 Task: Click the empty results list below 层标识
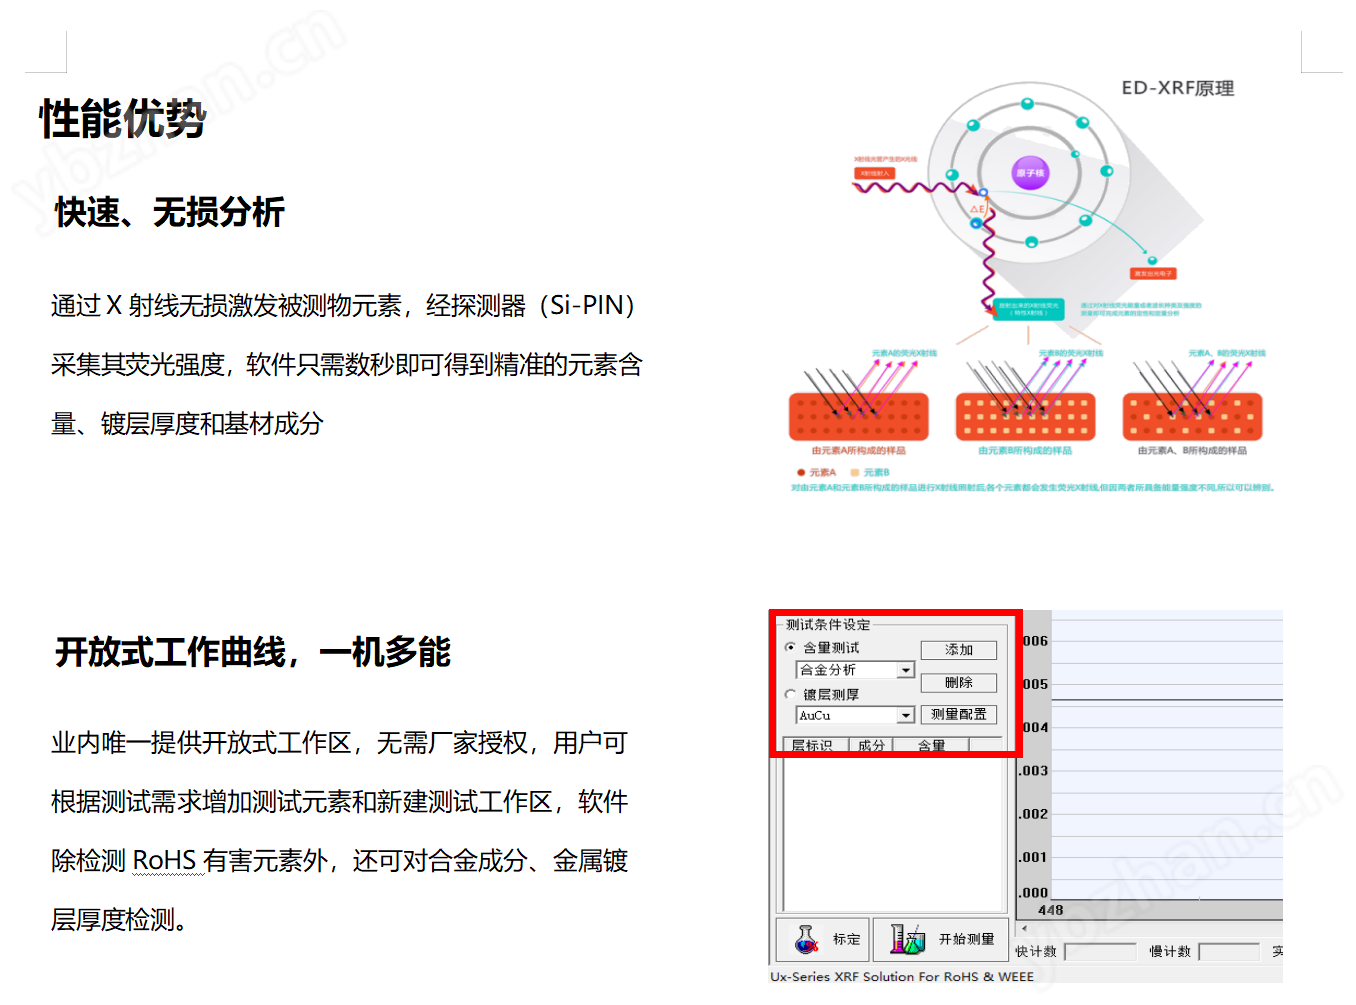point(893,833)
